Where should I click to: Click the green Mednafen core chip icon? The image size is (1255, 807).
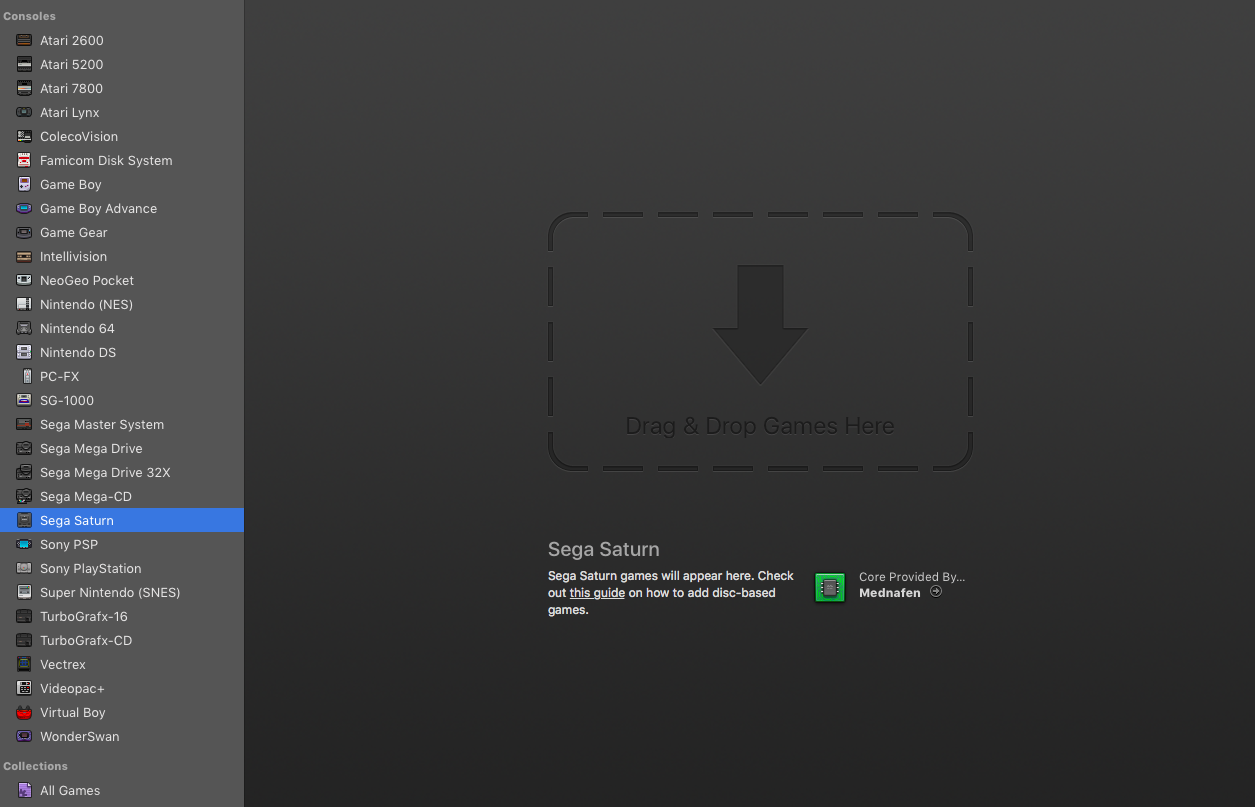[829, 587]
